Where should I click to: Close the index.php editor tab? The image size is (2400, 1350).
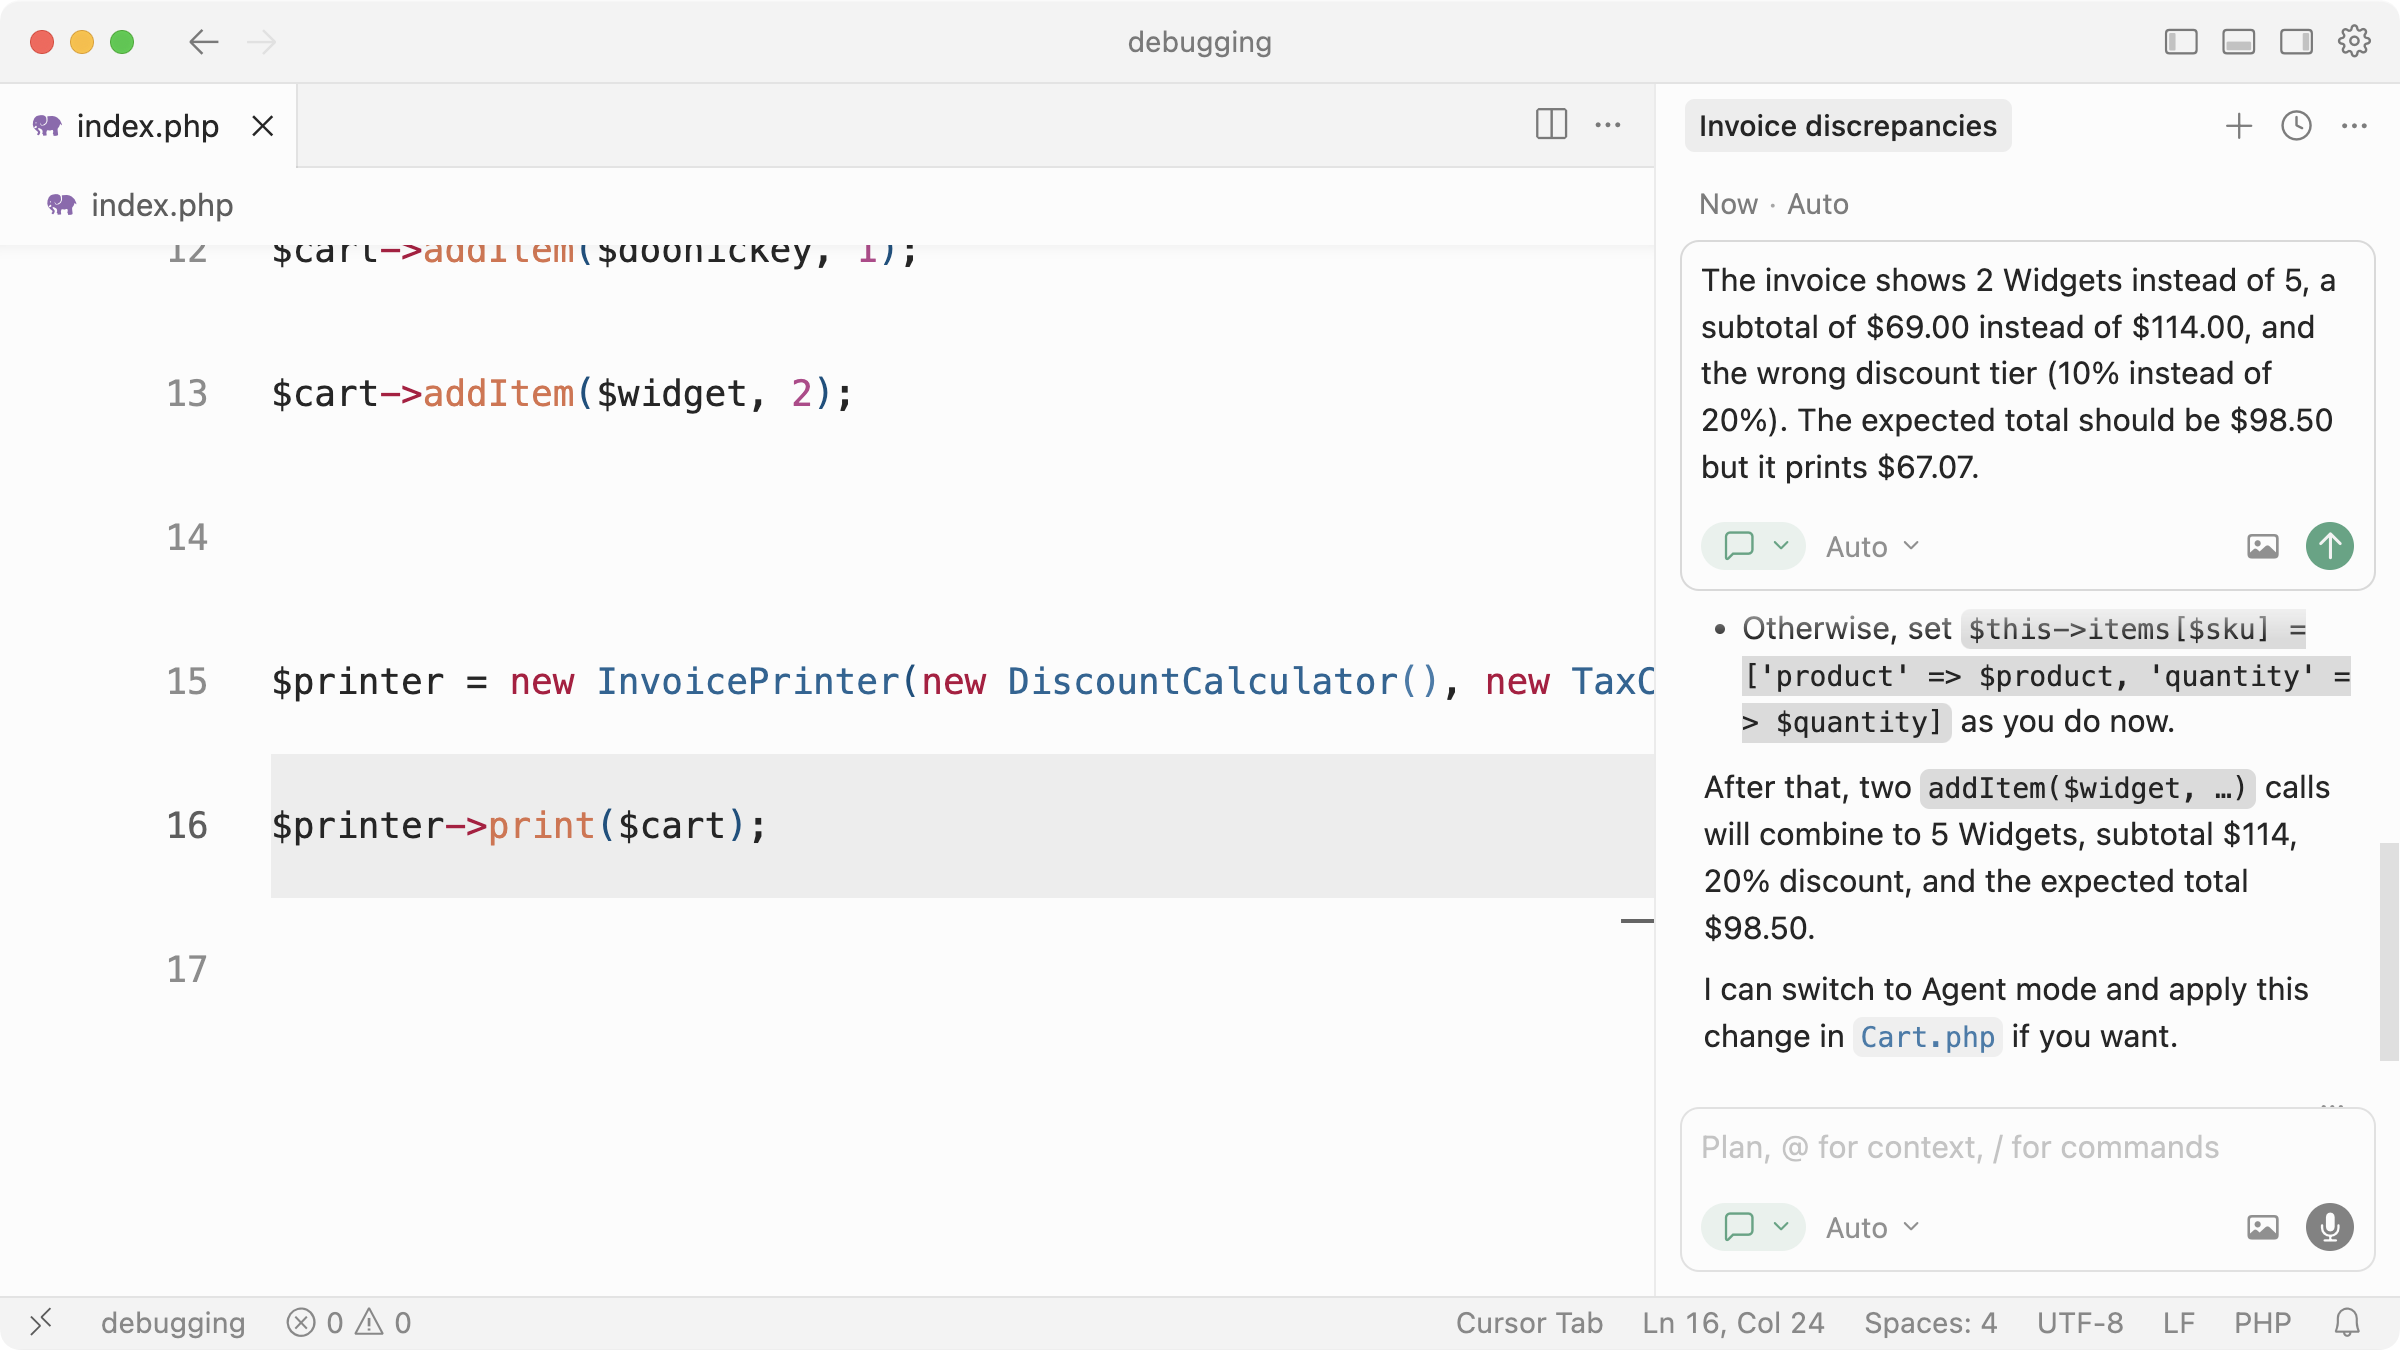[x=262, y=126]
